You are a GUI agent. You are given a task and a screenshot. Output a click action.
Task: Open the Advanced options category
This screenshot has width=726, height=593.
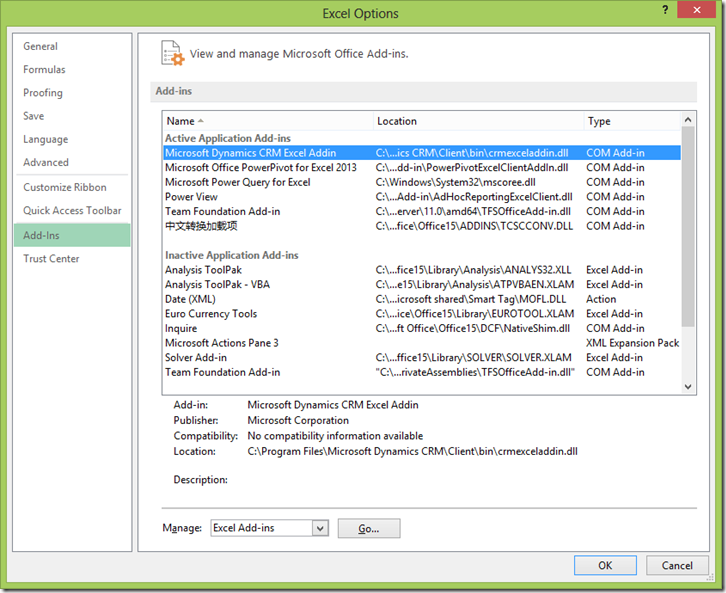pos(72,162)
